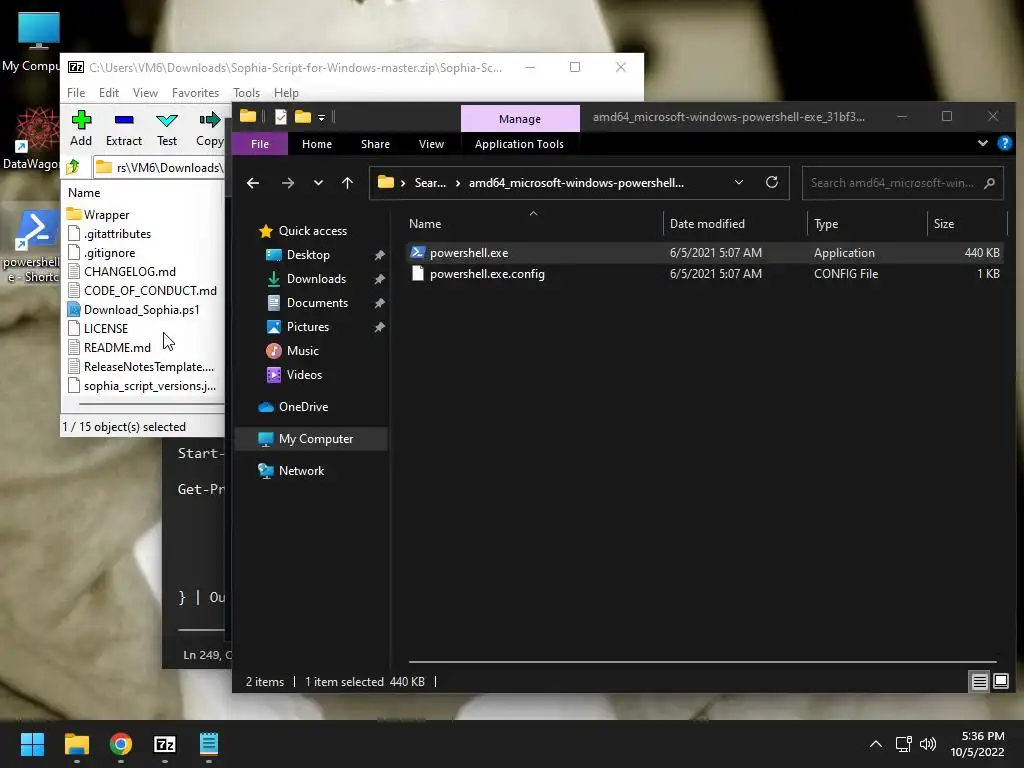
Task: Click the Quick Access Properties icon
Action: (x=281, y=117)
